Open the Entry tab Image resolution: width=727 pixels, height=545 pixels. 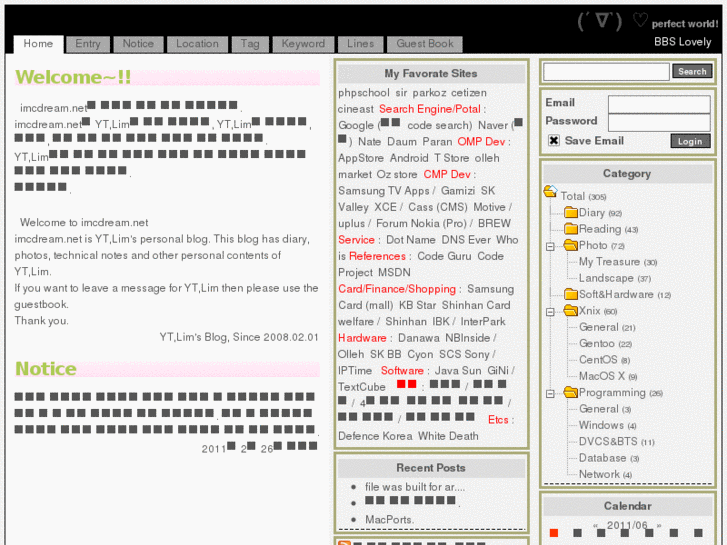coord(88,44)
